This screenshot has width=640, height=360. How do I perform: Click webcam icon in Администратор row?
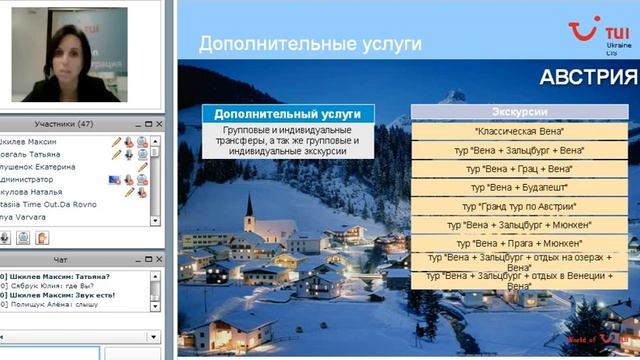142,180
